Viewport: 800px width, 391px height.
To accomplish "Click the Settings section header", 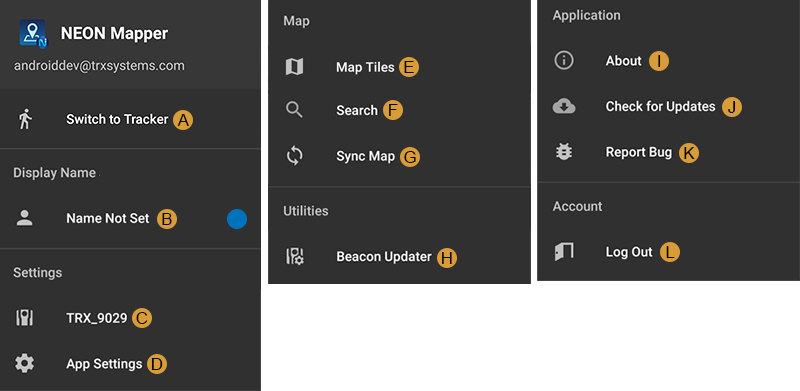I will (38, 273).
